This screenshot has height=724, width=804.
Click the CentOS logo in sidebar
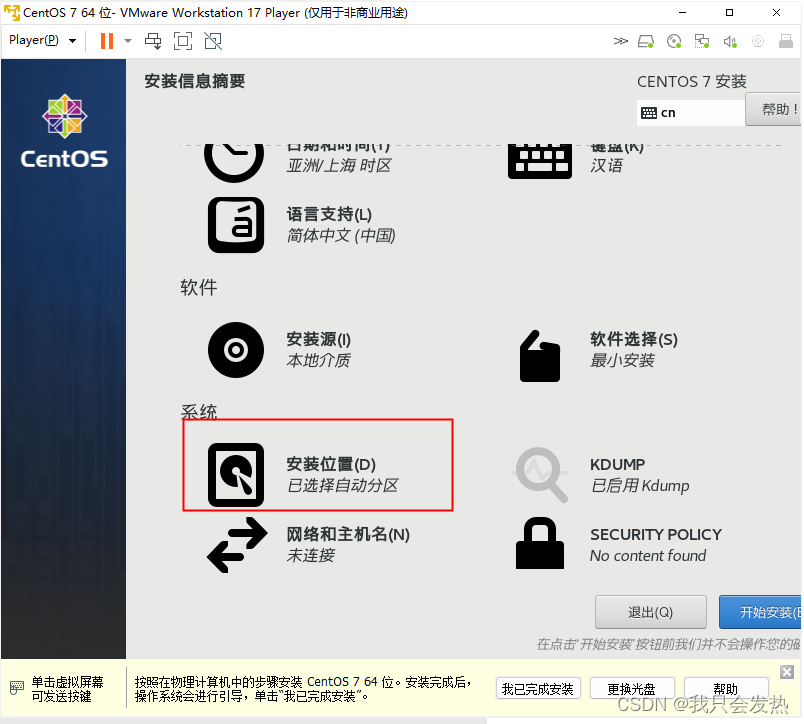pyautogui.click(x=64, y=131)
